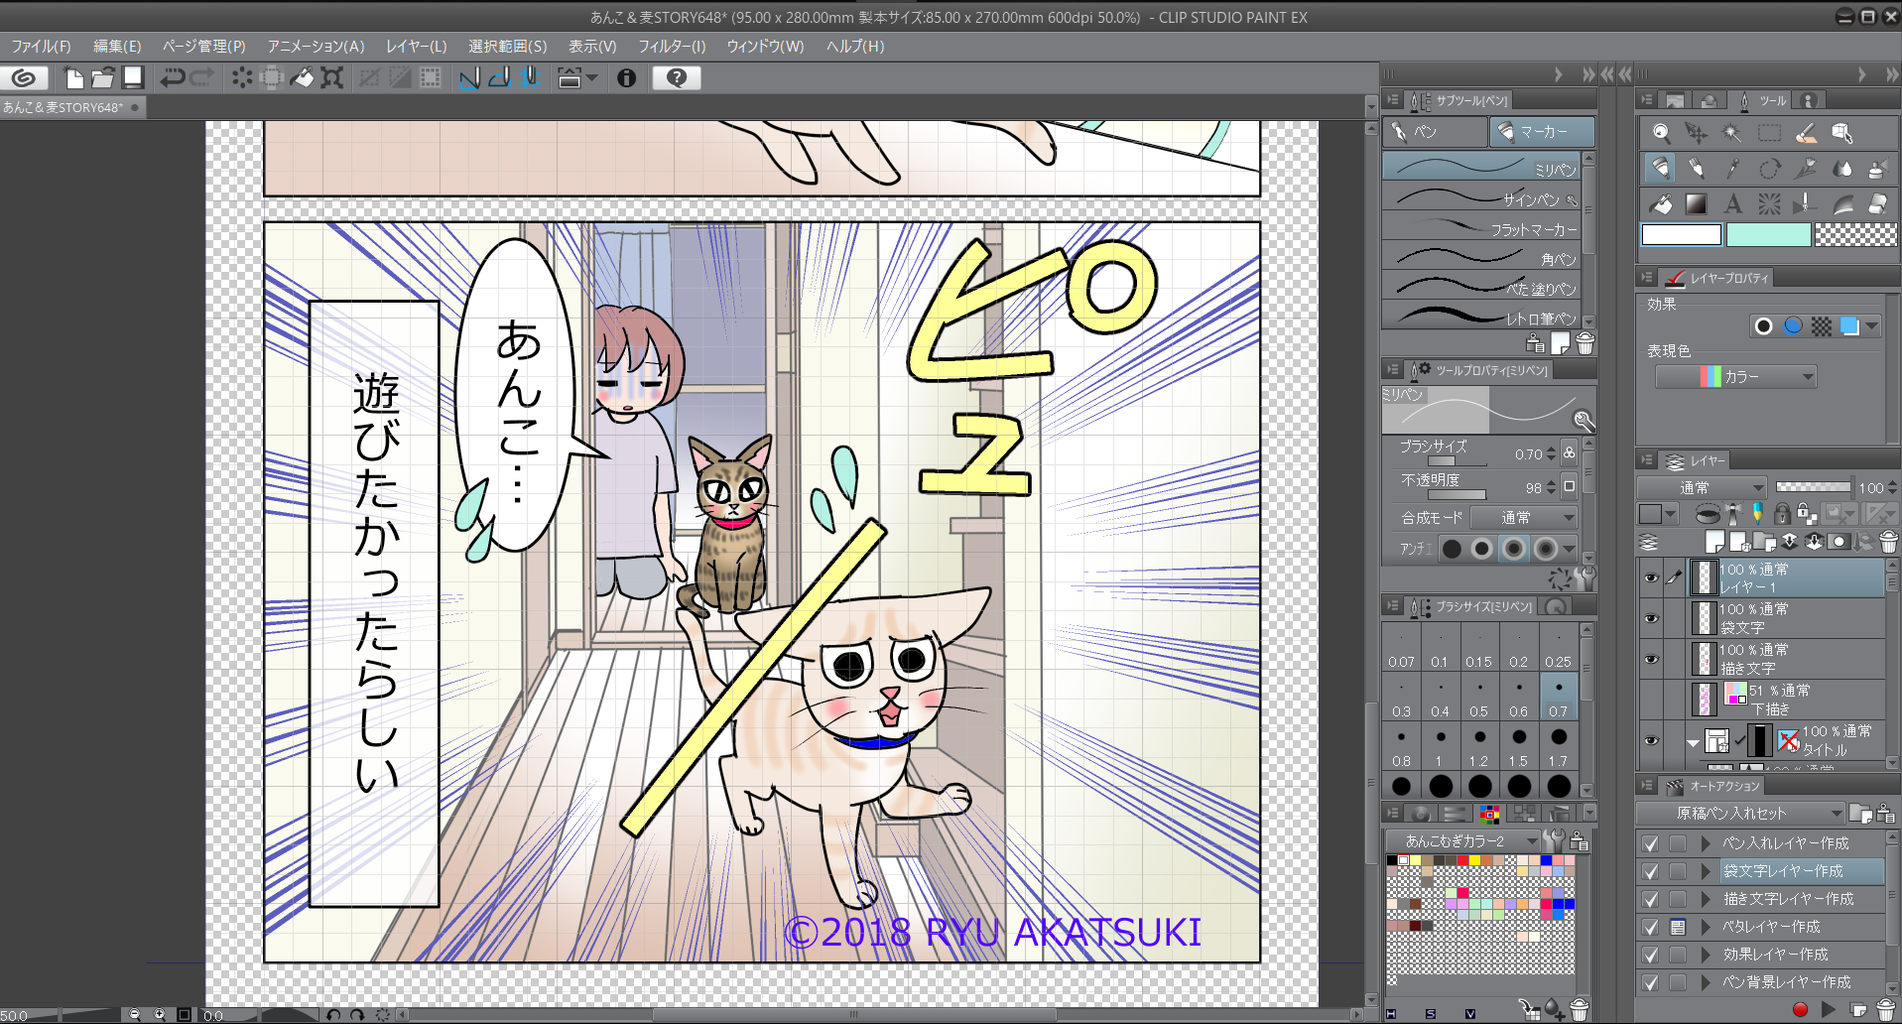The image size is (1902, 1024).
Task: Delete sub tool with trash icon
Action: 1585,344
